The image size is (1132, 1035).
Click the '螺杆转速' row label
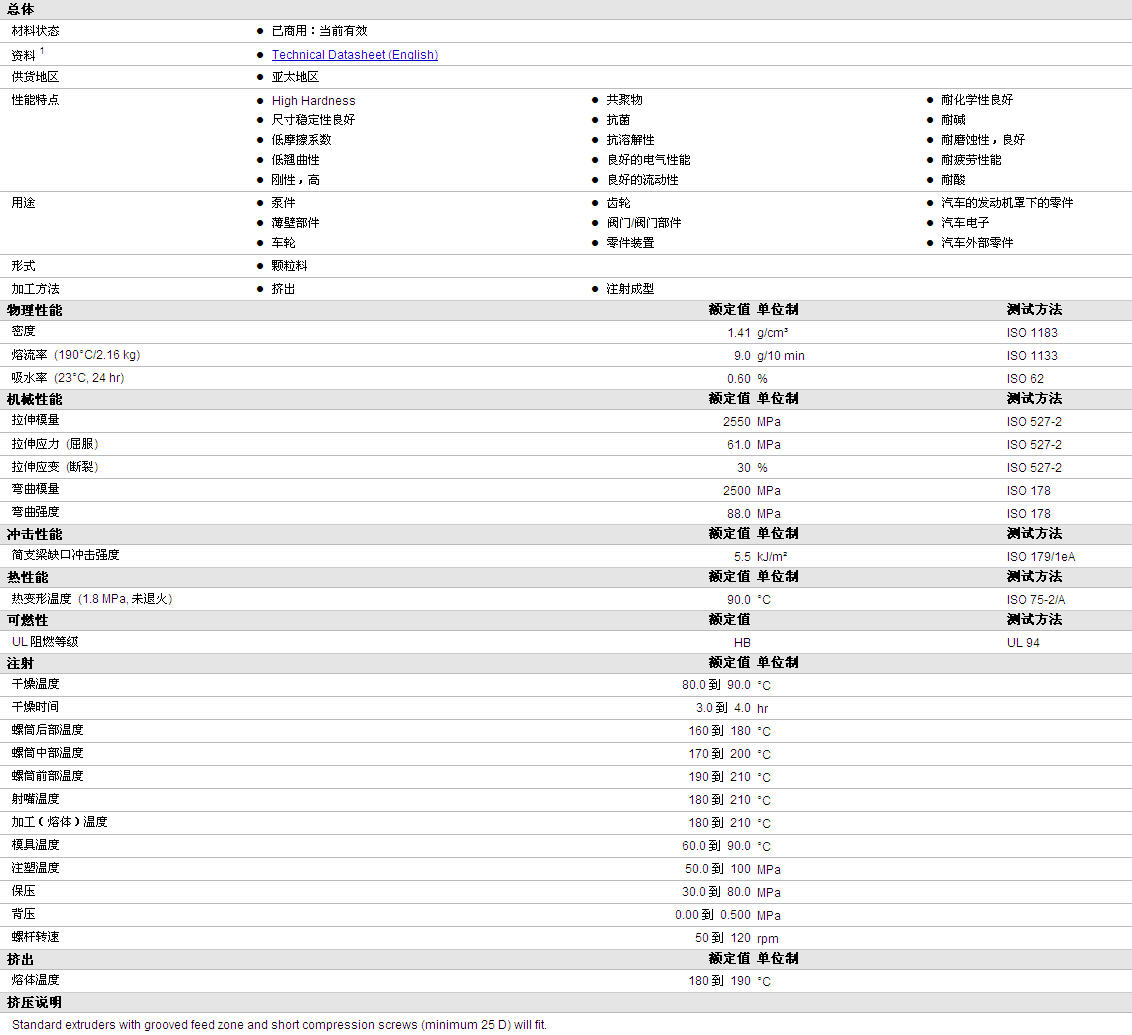(x=35, y=938)
